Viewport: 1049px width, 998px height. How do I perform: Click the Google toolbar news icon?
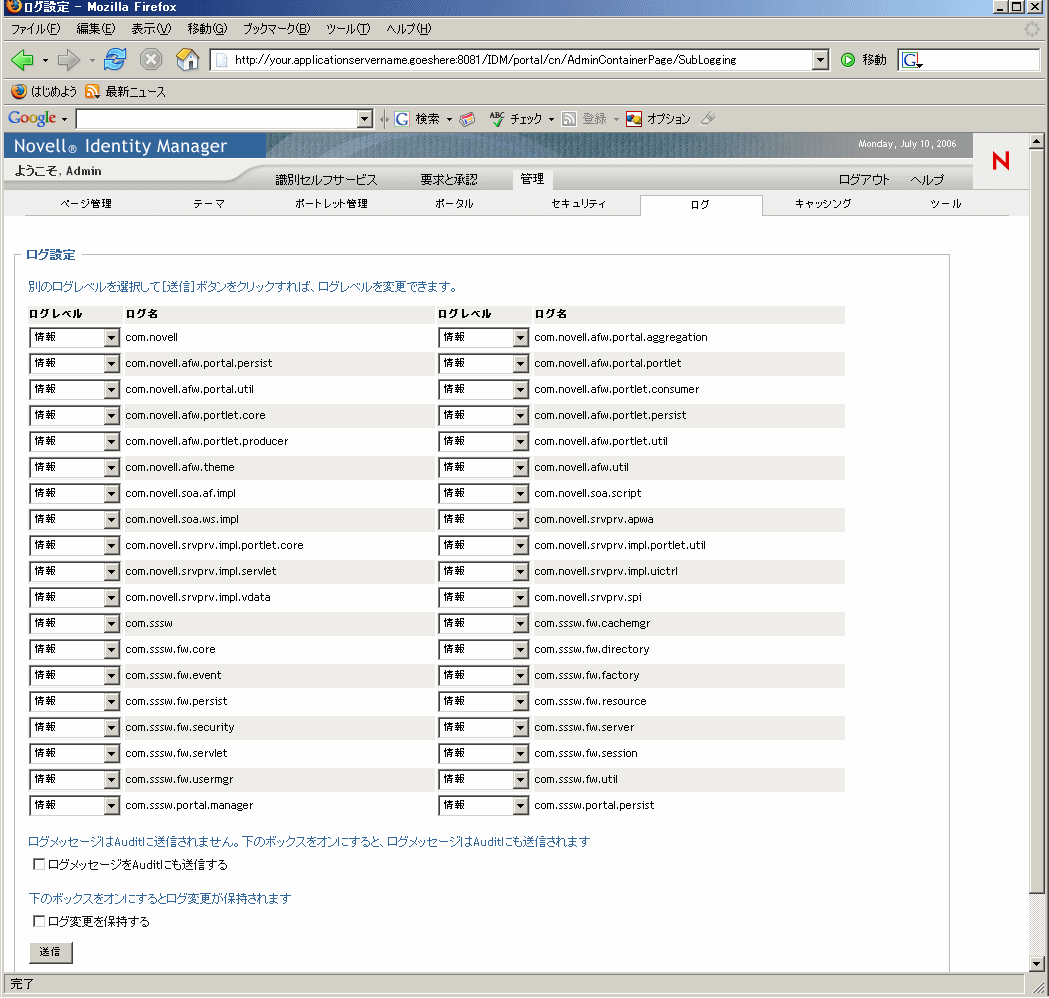click(467, 119)
